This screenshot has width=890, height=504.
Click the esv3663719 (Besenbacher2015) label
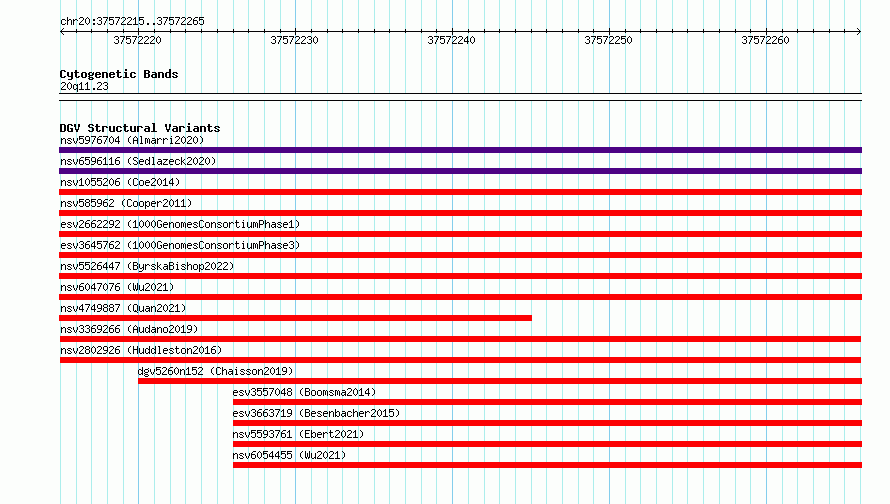pos(316,413)
